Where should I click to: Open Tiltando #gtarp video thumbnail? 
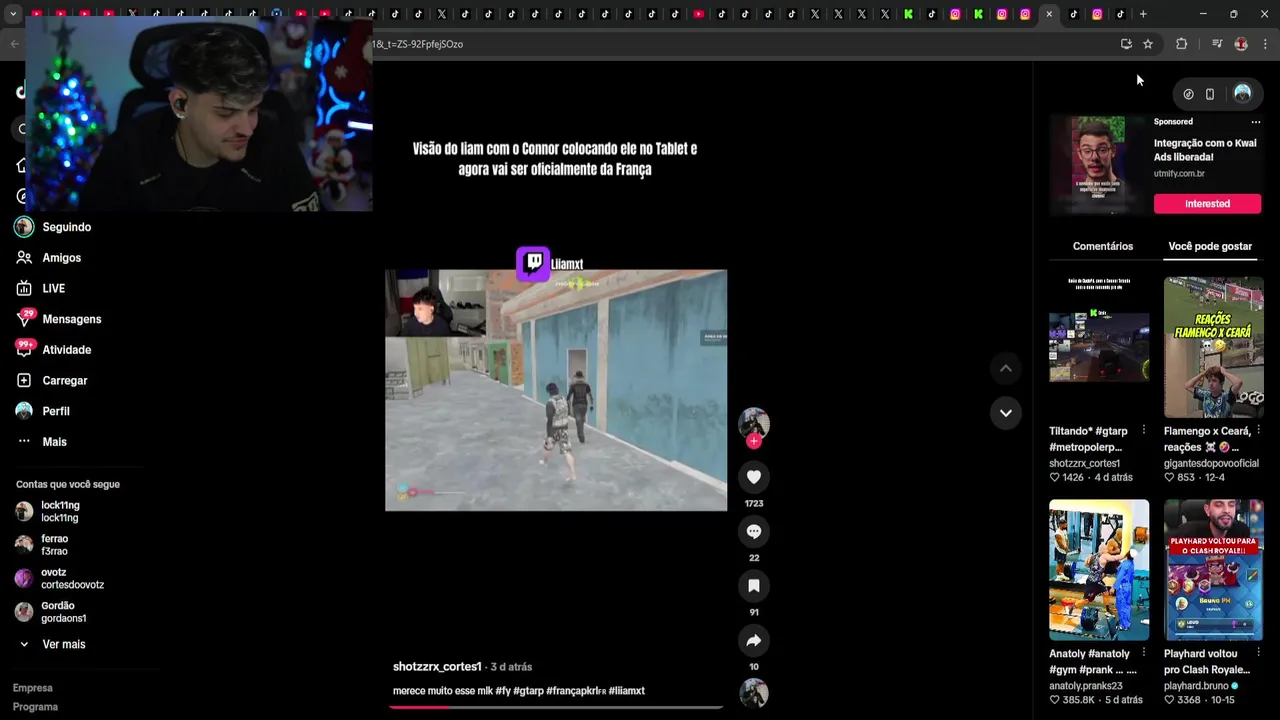(1099, 347)
